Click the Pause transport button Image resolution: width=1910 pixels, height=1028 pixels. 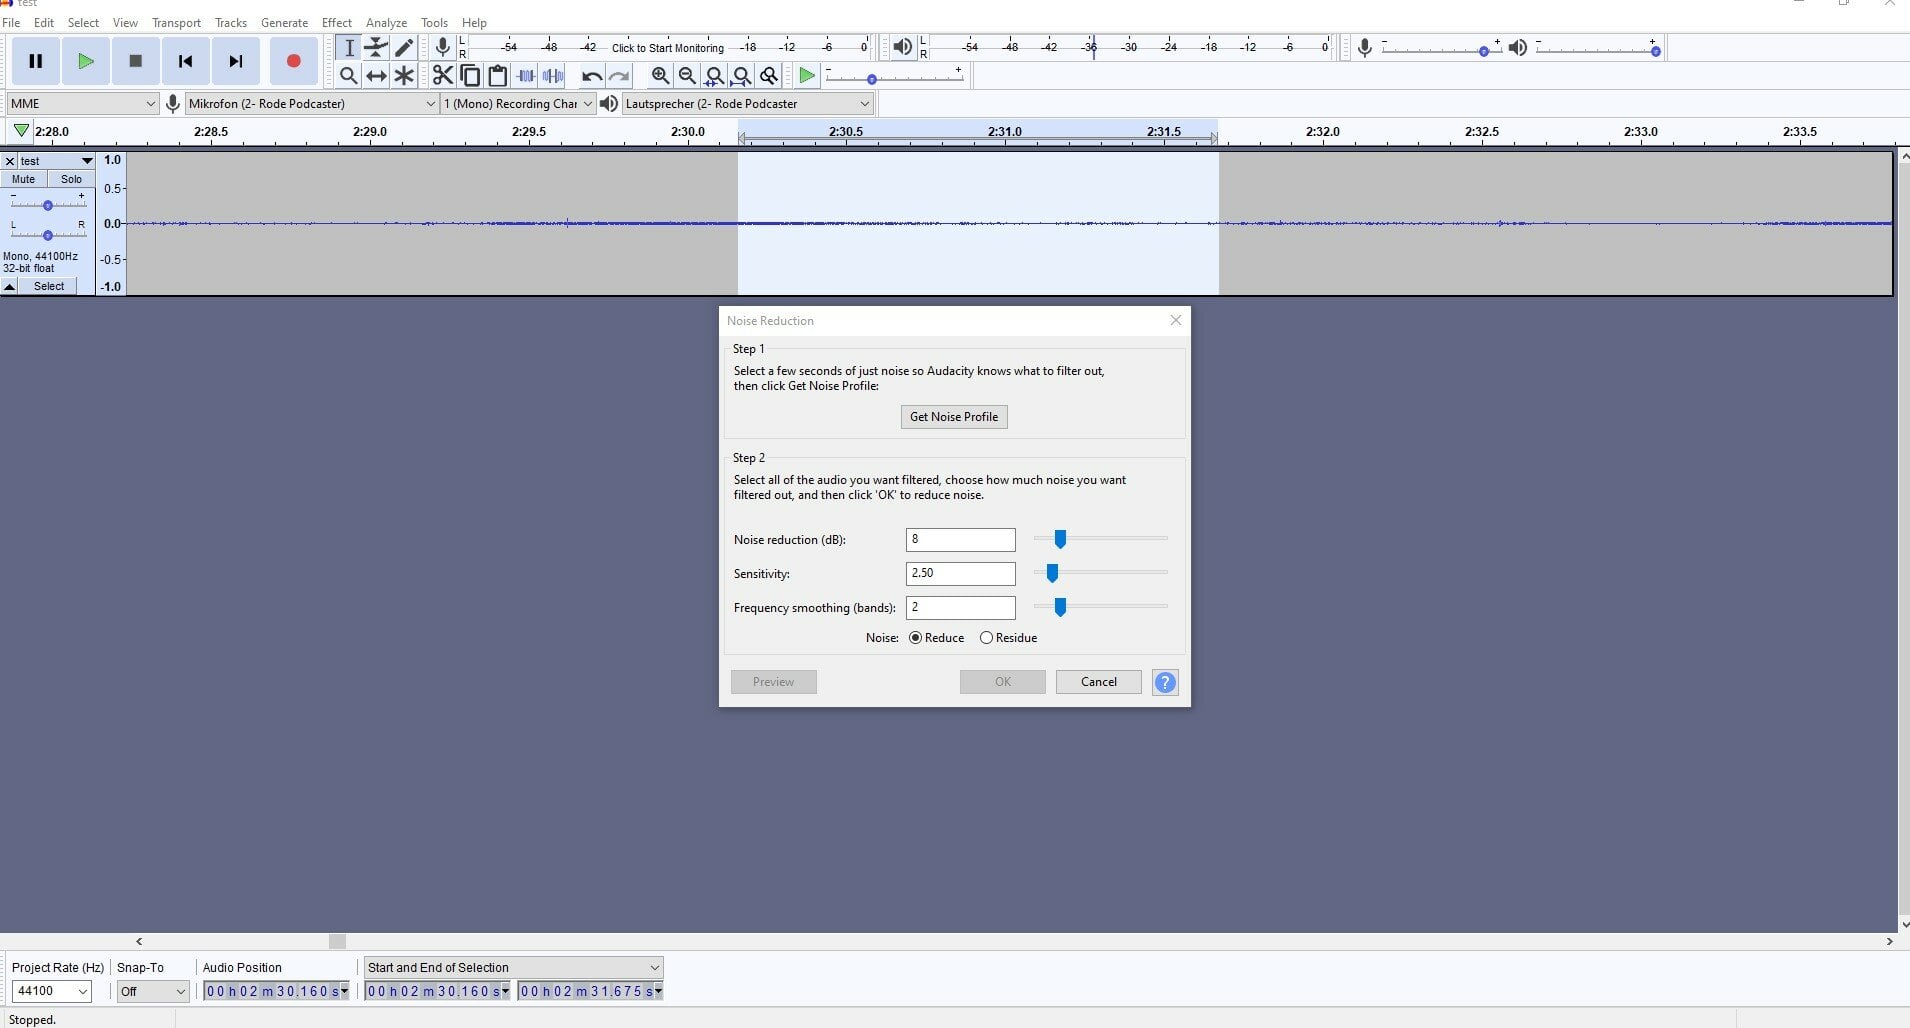pos(35,61)
